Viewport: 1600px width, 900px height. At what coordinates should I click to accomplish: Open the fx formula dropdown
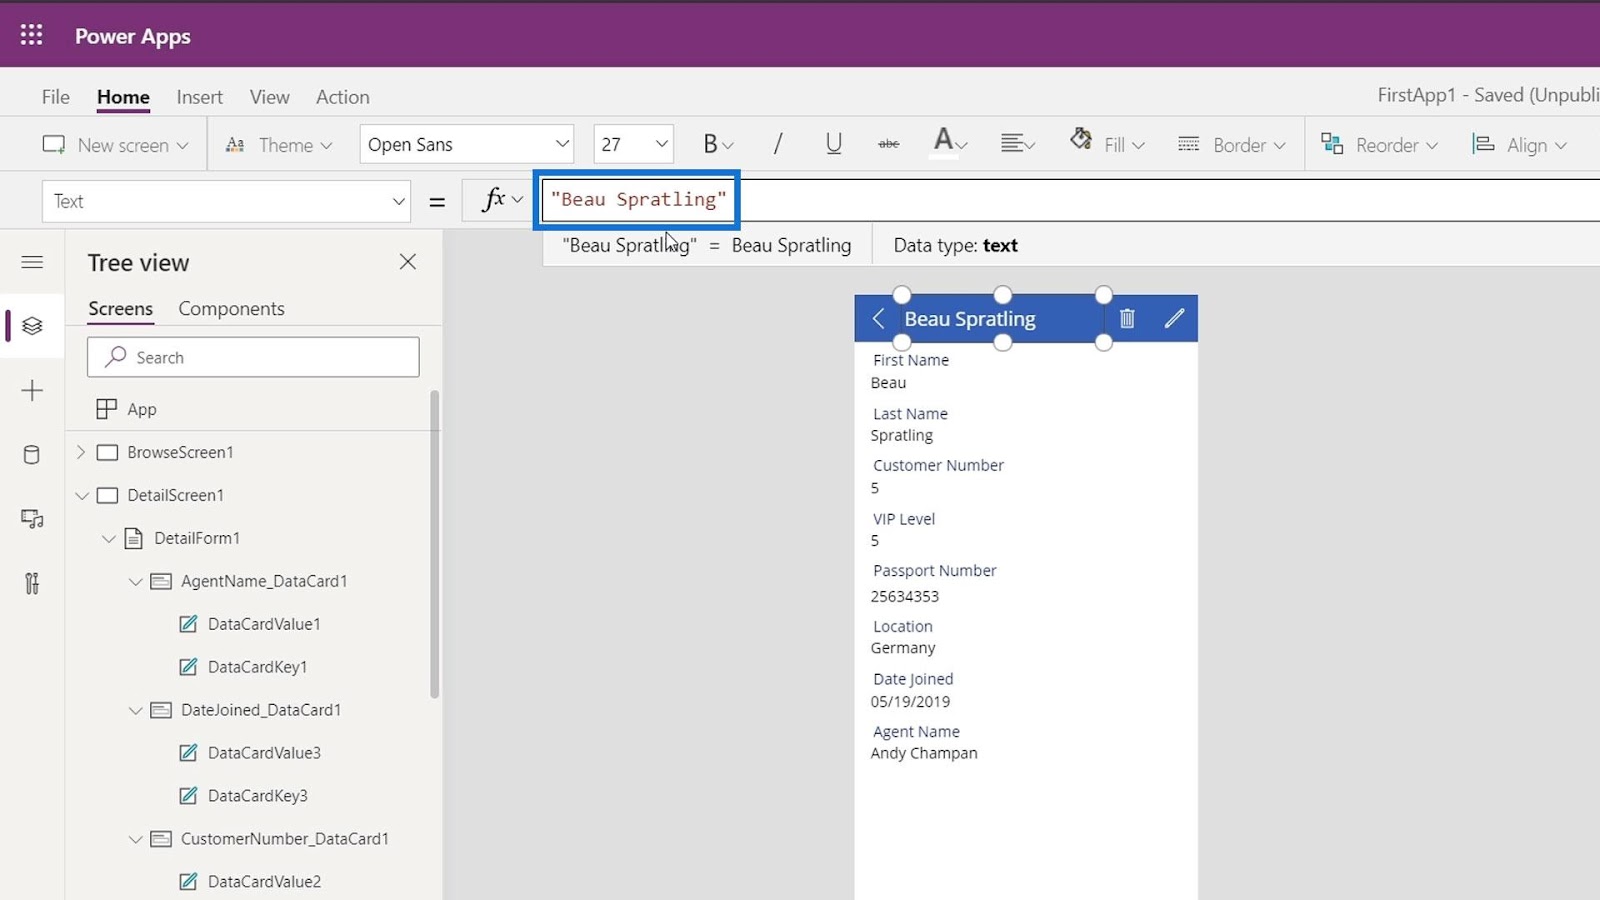pyautogui.click(x=501, y=200)
